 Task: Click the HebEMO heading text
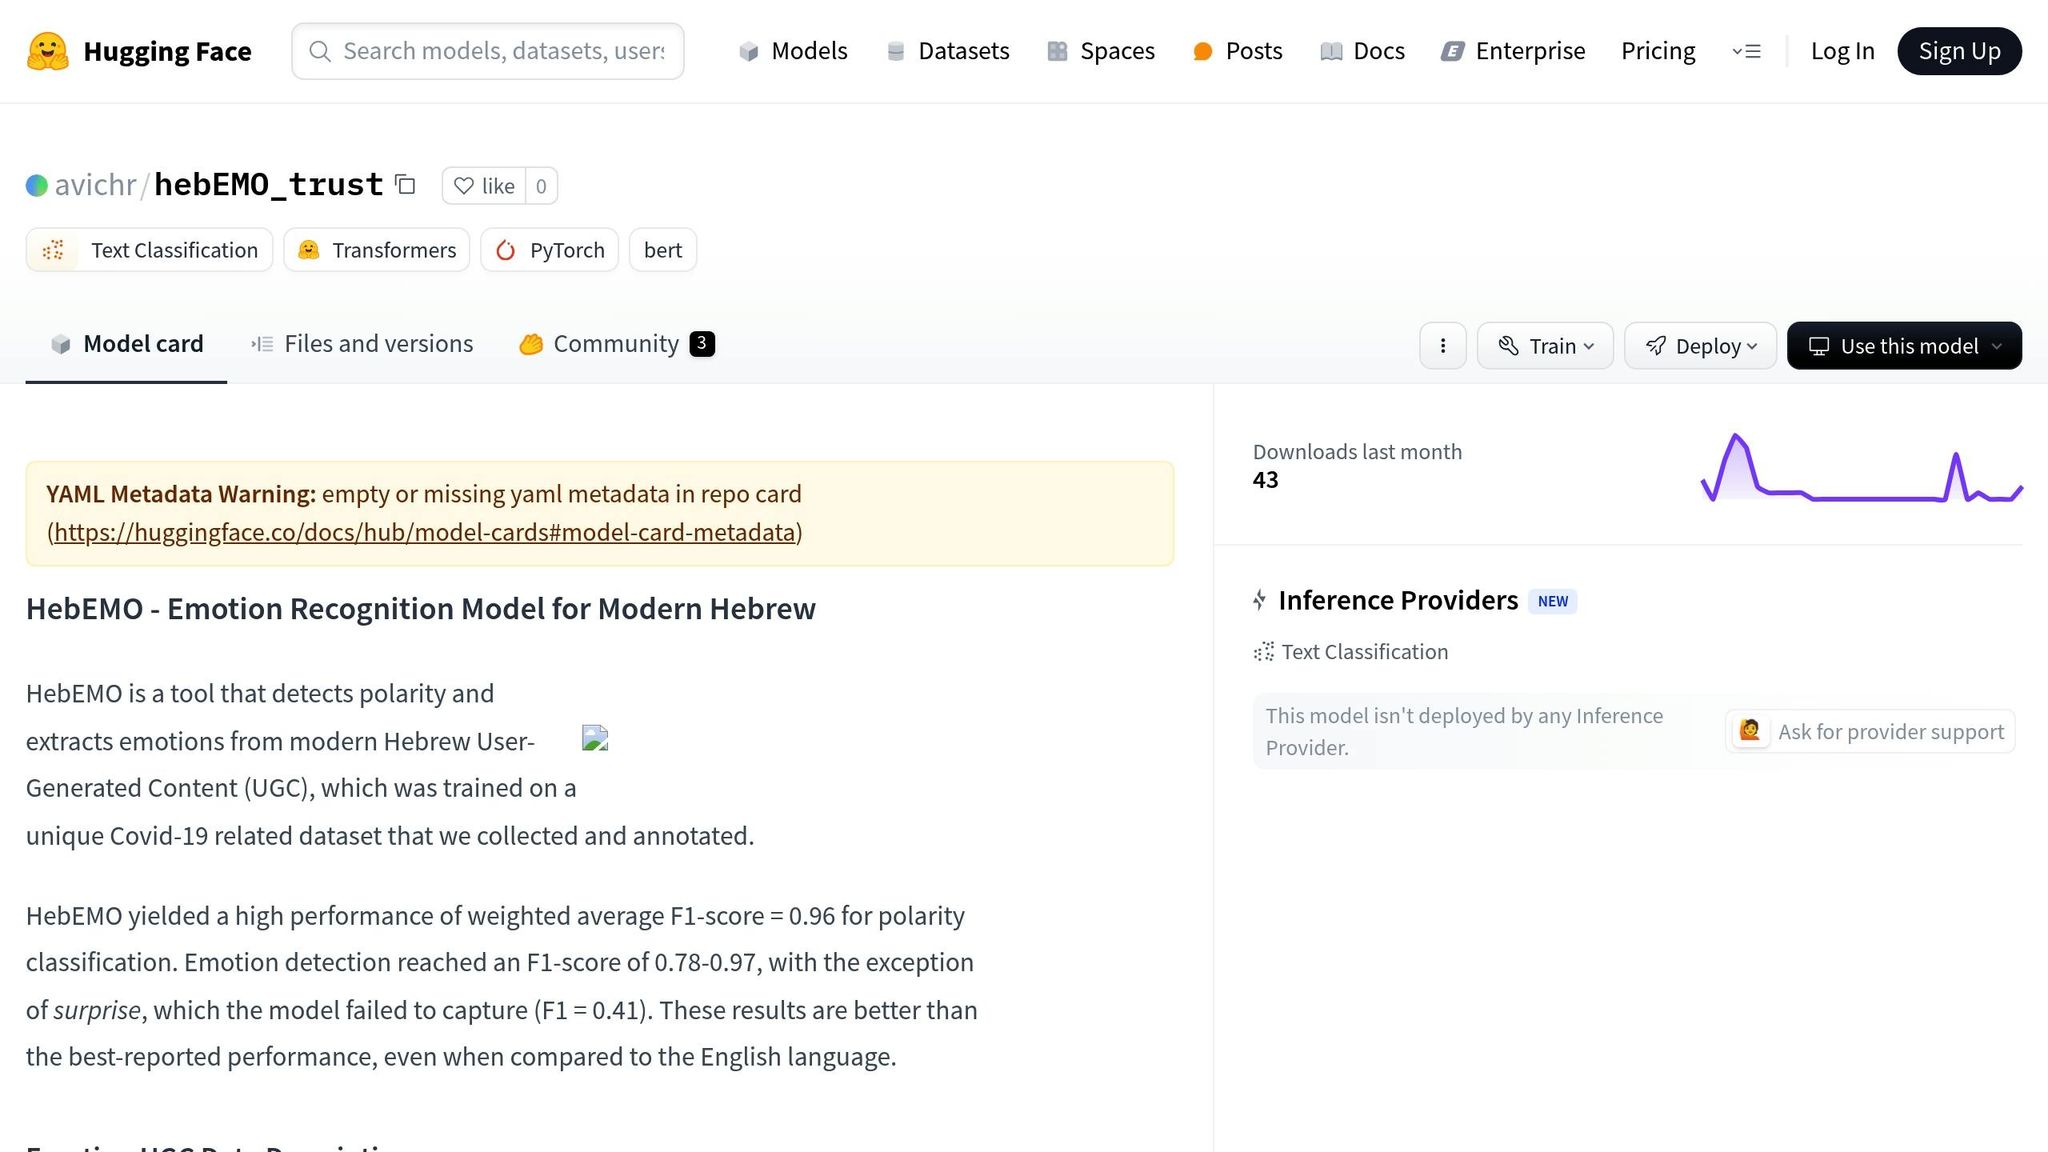click(x=421, y=608)
